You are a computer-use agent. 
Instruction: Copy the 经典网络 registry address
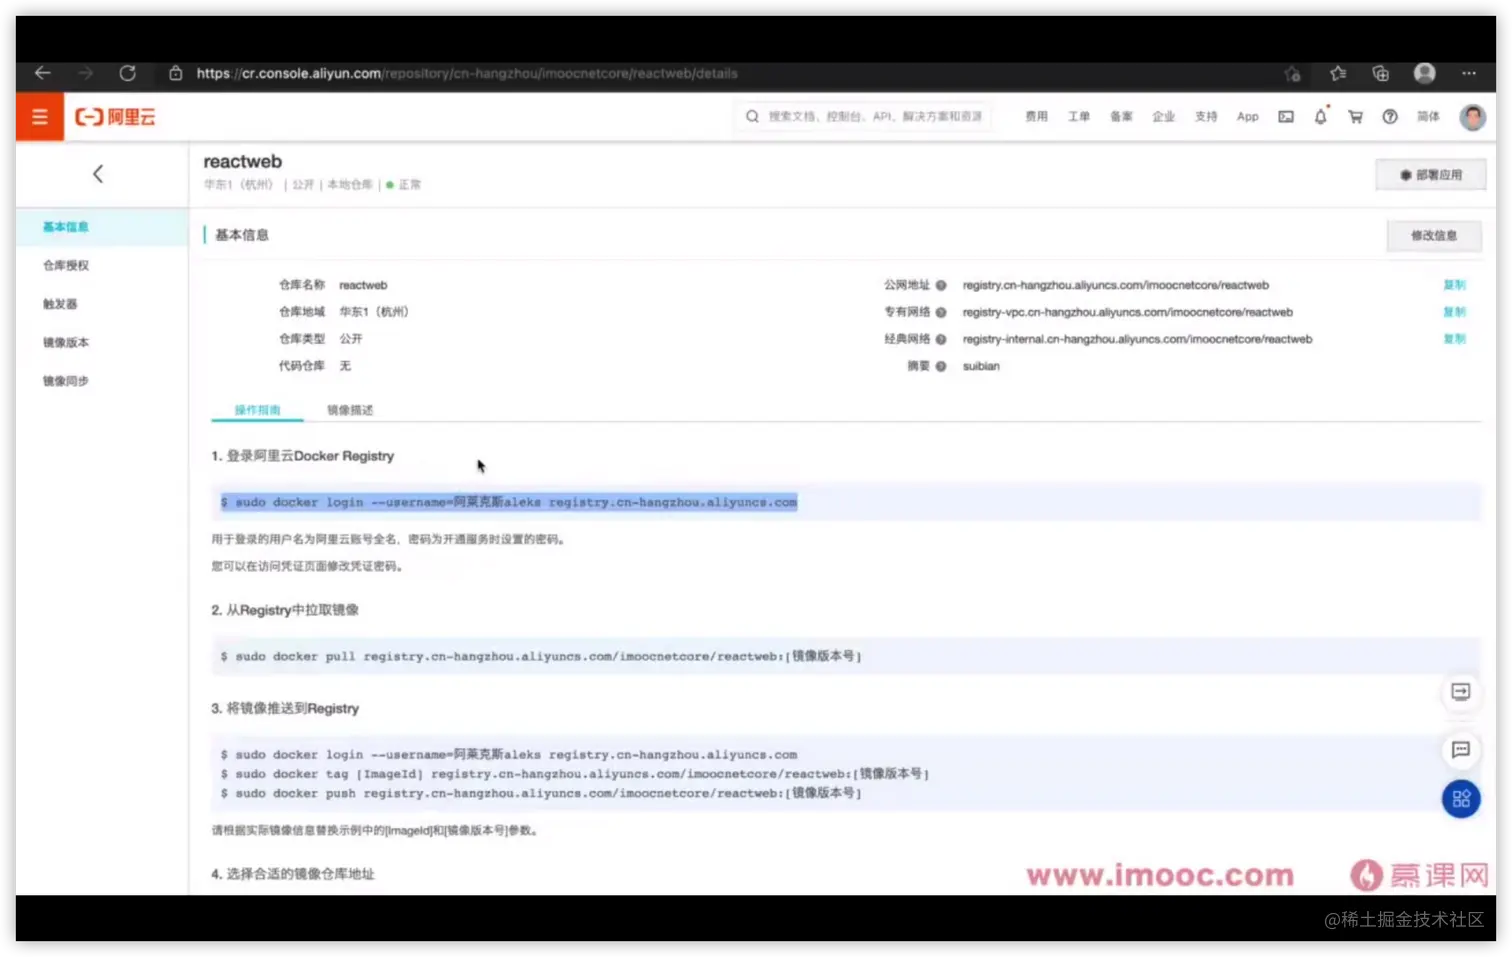[x=1454, y=339]
